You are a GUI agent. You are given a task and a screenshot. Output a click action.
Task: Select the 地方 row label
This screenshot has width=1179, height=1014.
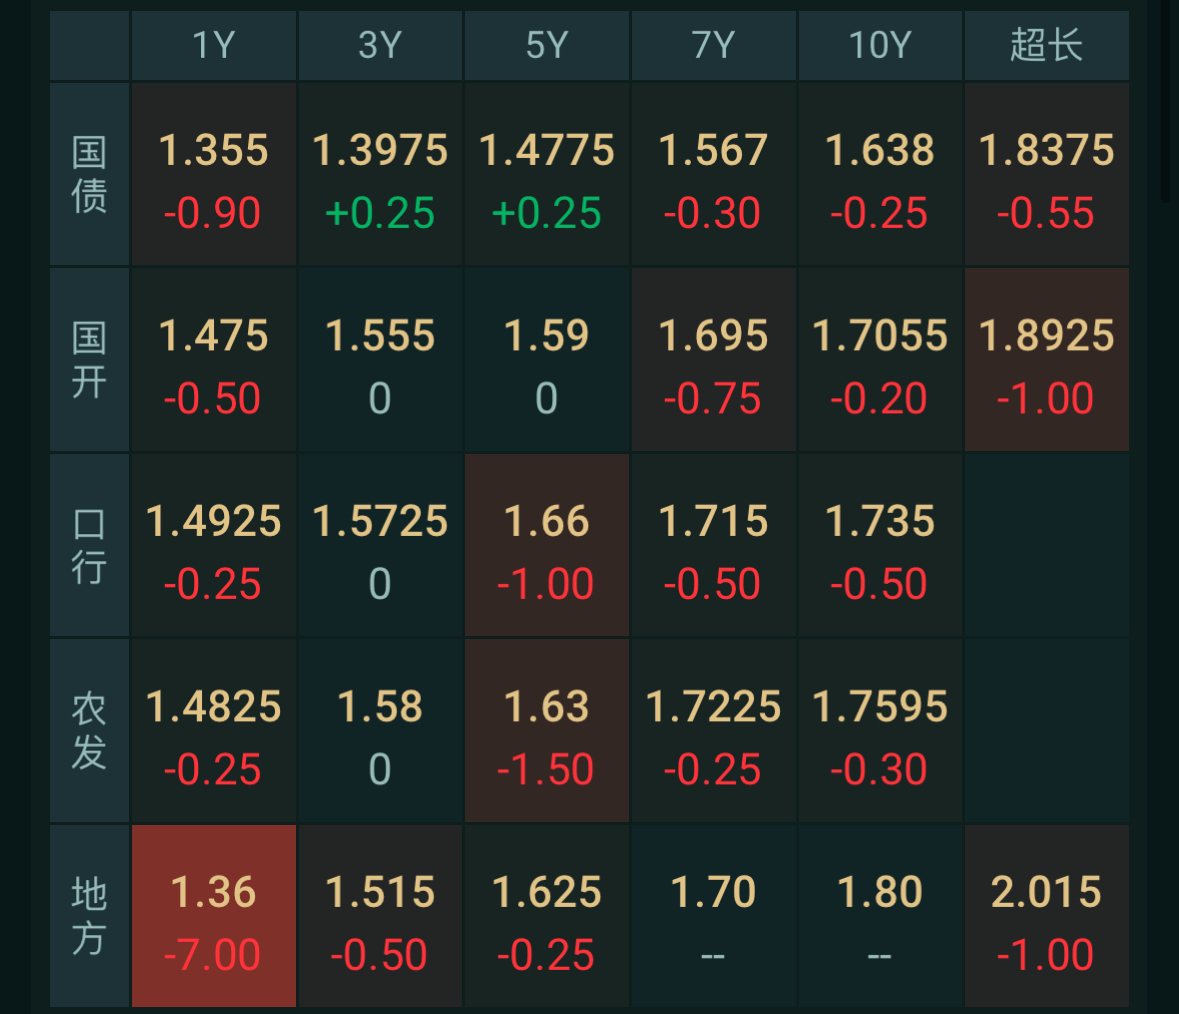click(89, 916)
